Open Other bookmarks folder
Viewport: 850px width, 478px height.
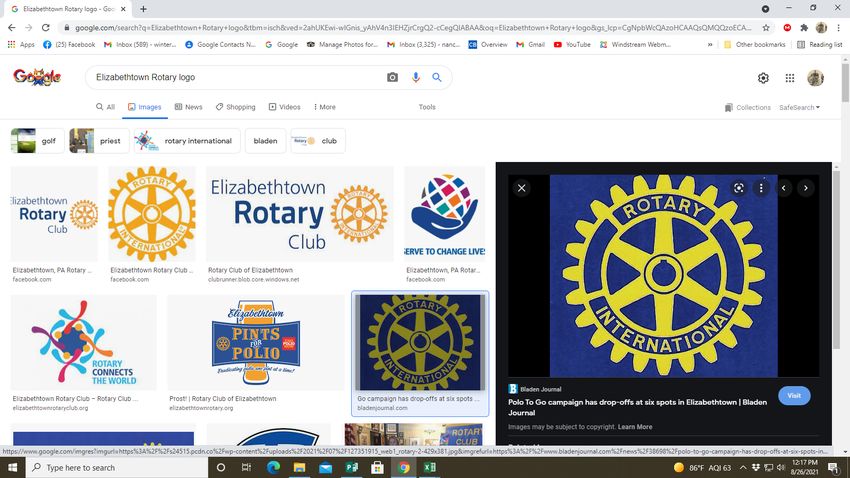(755, 44)
